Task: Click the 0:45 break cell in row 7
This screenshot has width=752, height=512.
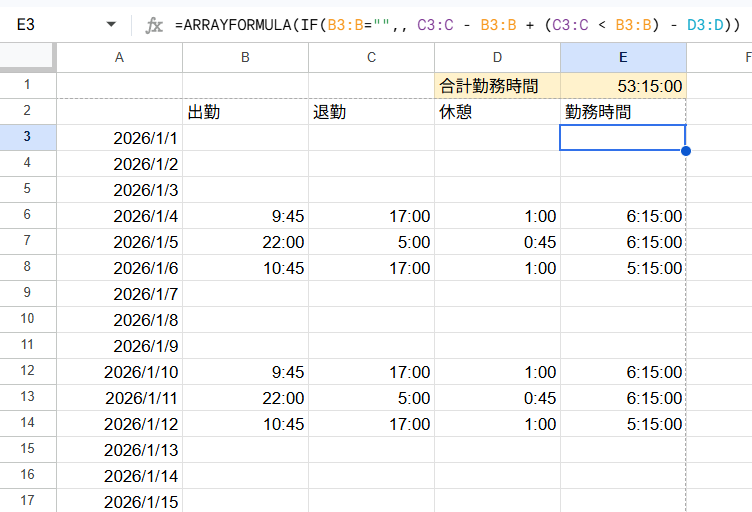Action: 497,242
